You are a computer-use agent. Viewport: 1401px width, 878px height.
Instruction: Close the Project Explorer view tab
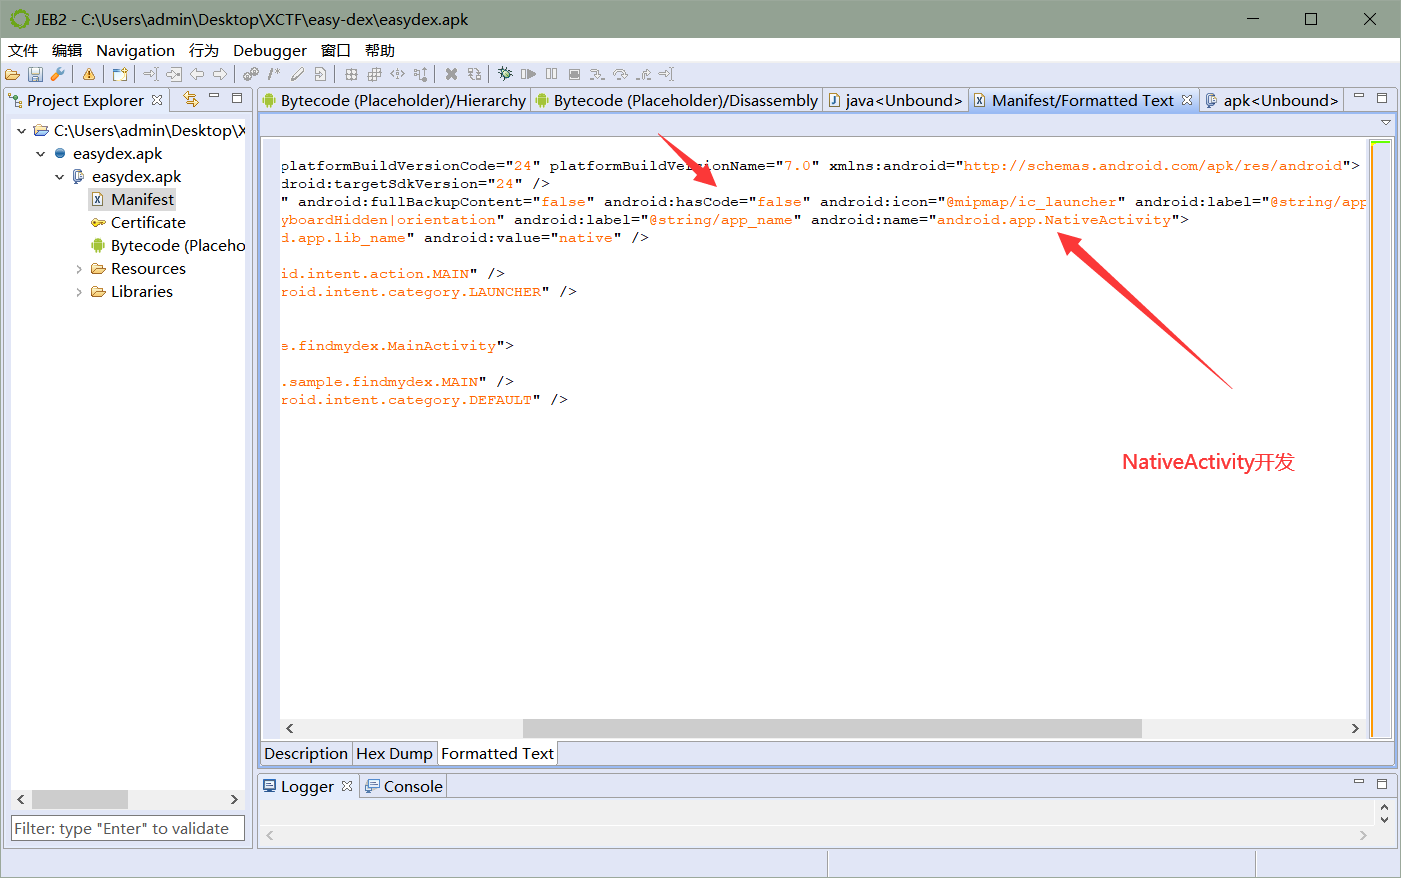click(x=157, y=100)
